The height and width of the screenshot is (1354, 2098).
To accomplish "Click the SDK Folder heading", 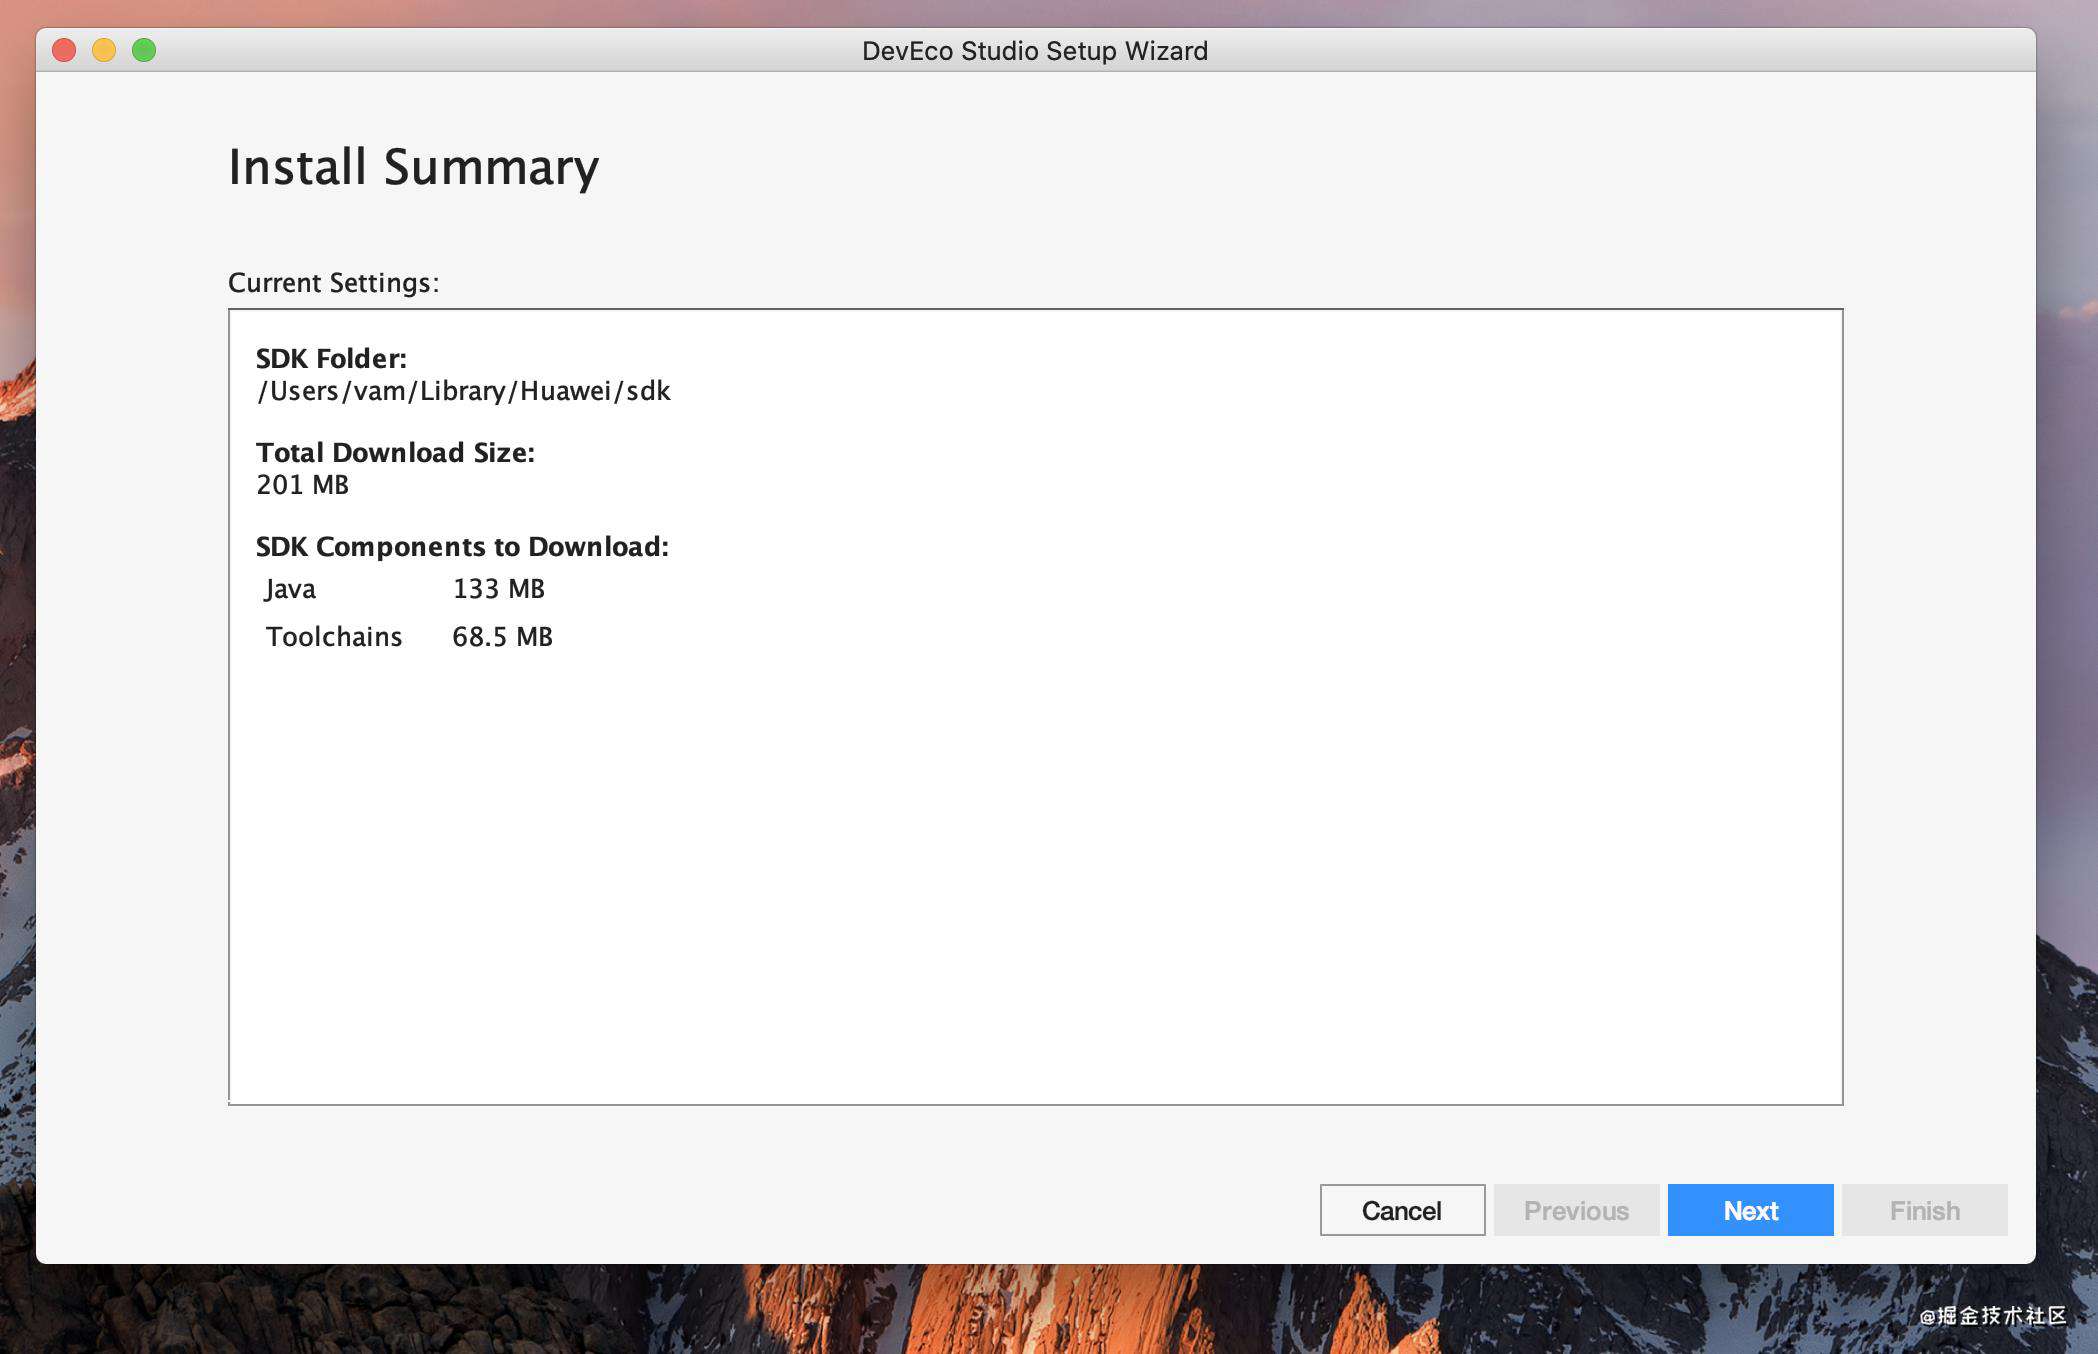I will (331, 358).
